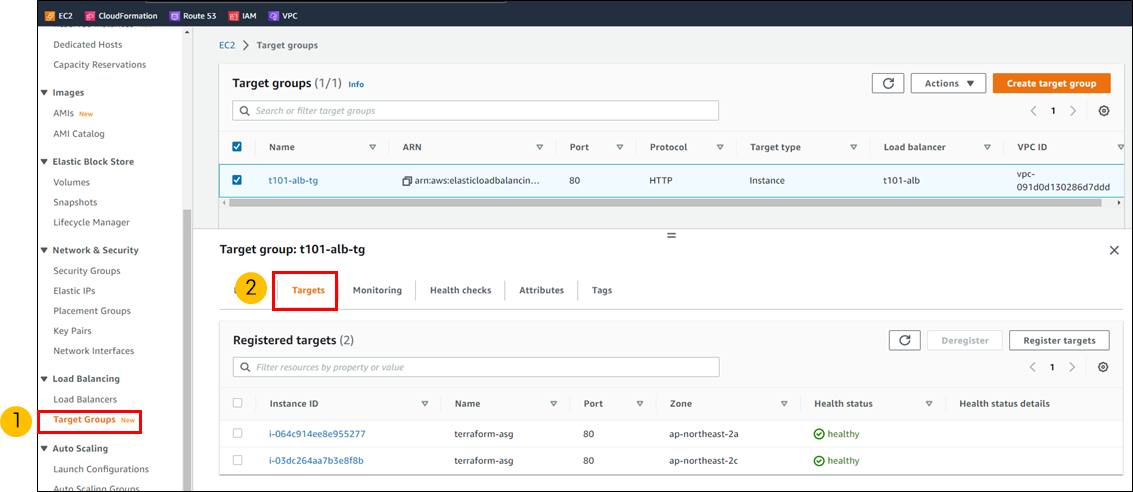This screenshot has height=492, width=1133.
Task: Switch to the Attributes tab
Action: (541, 290)
